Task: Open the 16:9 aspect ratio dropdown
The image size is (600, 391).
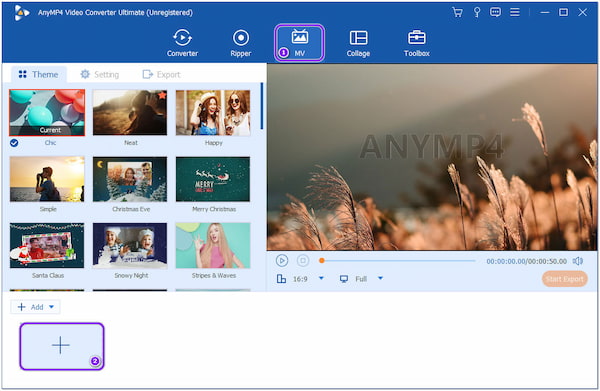Action: 321,278
